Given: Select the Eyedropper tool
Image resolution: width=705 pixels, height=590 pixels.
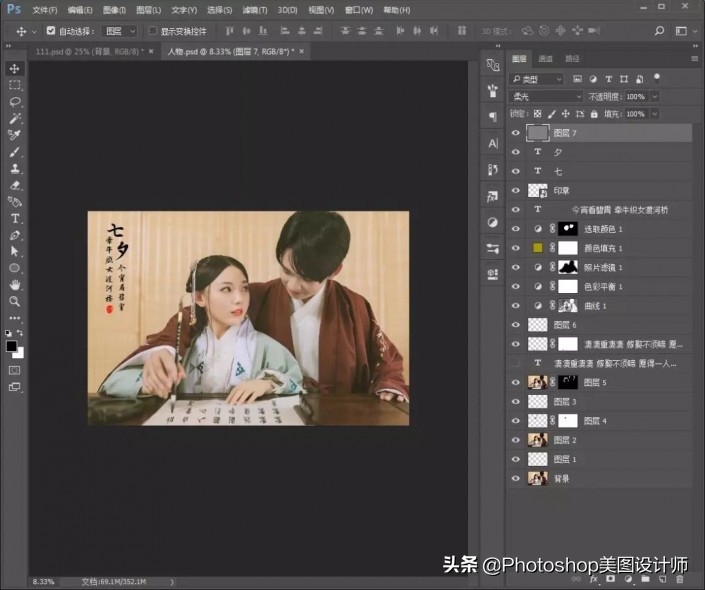Looking at the screenshot, I should [x=14, y=135].
